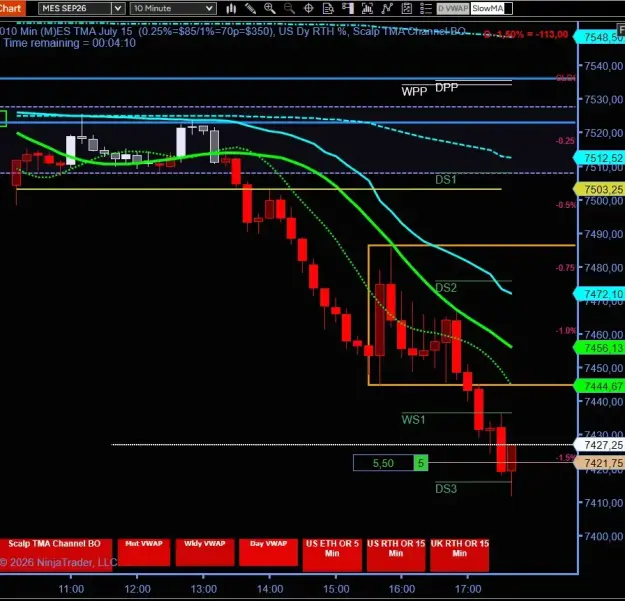Screen dimensions: 625x601
Task: Activate the crosshair cursor icon
Action: tap(309, 8)
